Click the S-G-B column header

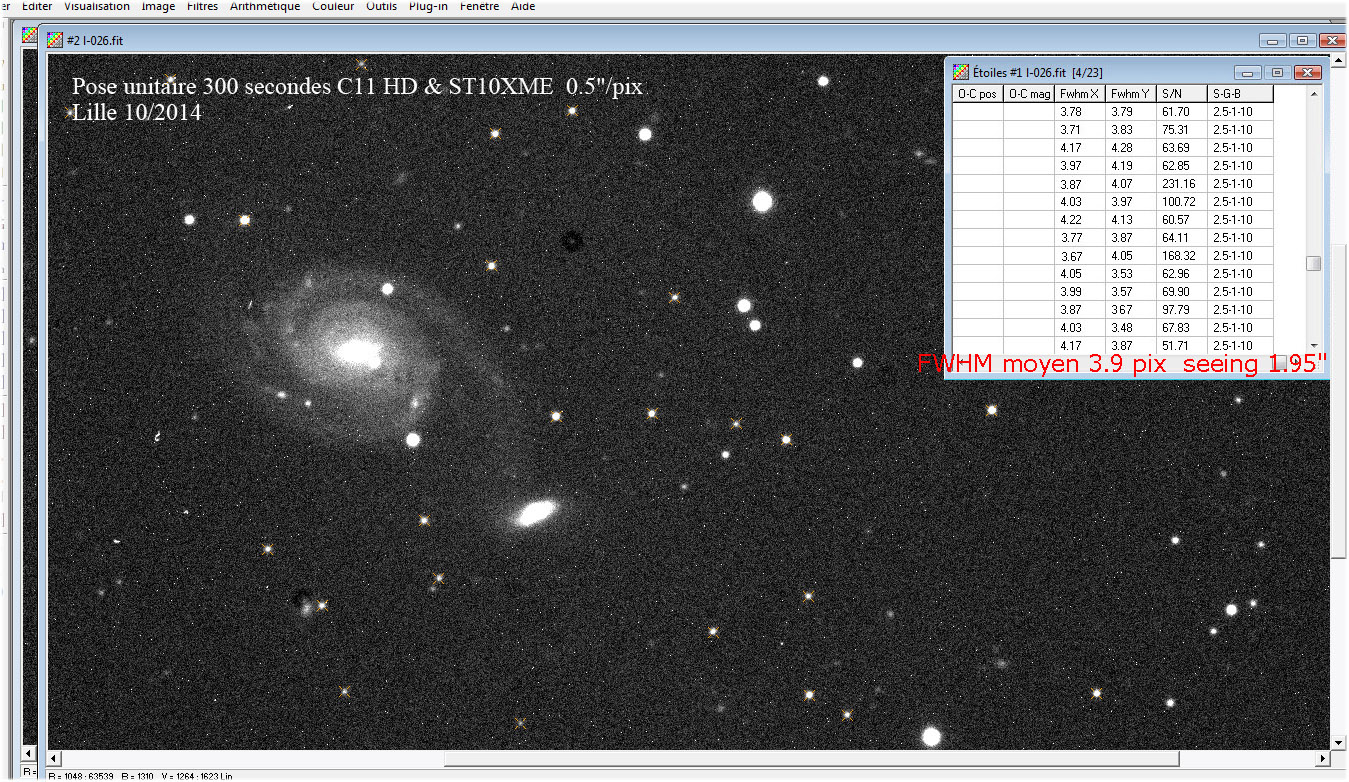[x=1241, y=94]
